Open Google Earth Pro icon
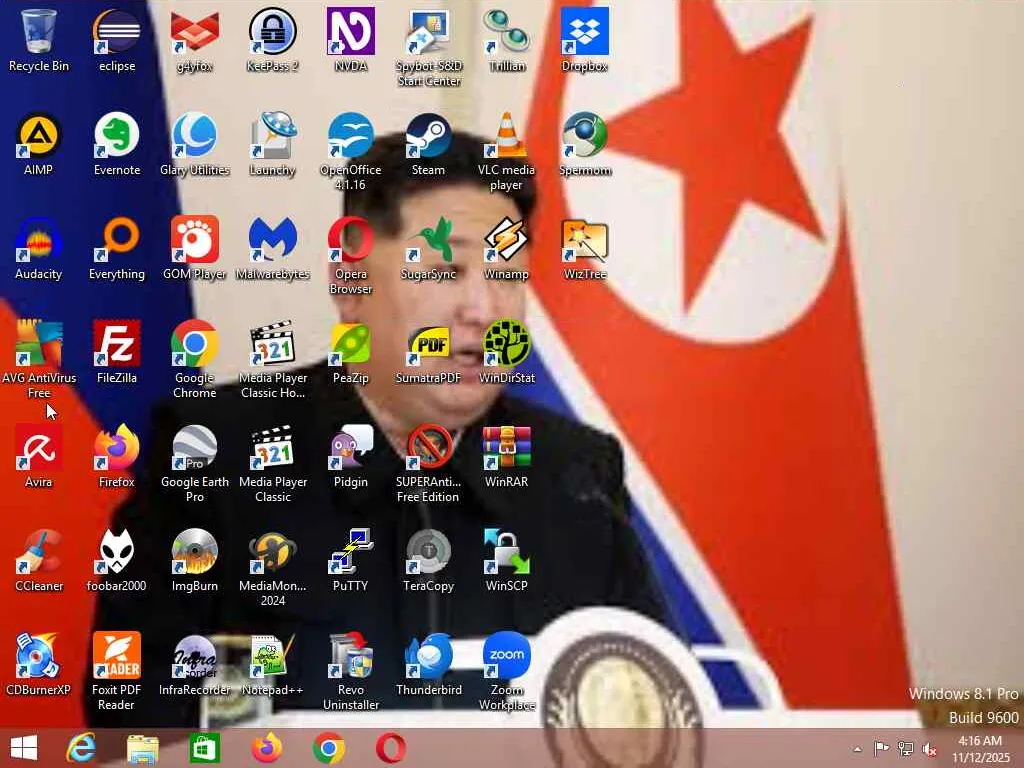The height and width of the screenshot is (768, 1024). (x=195, y=463)
